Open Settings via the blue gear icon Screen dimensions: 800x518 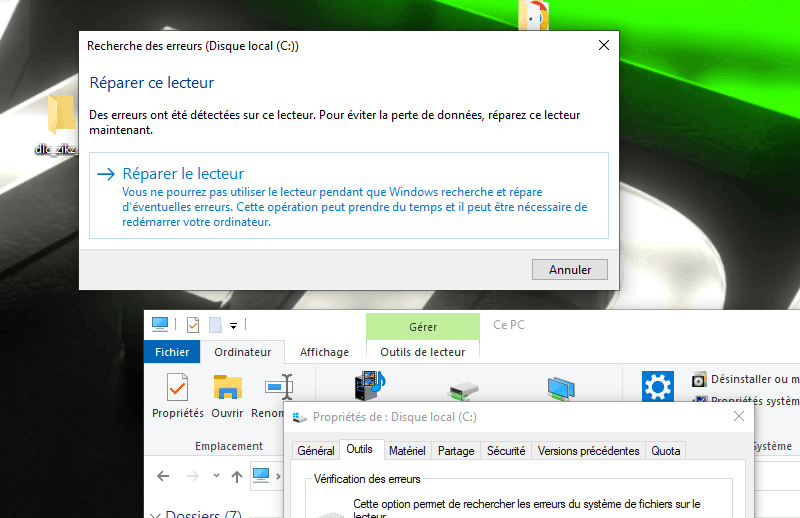click(658, 386)
